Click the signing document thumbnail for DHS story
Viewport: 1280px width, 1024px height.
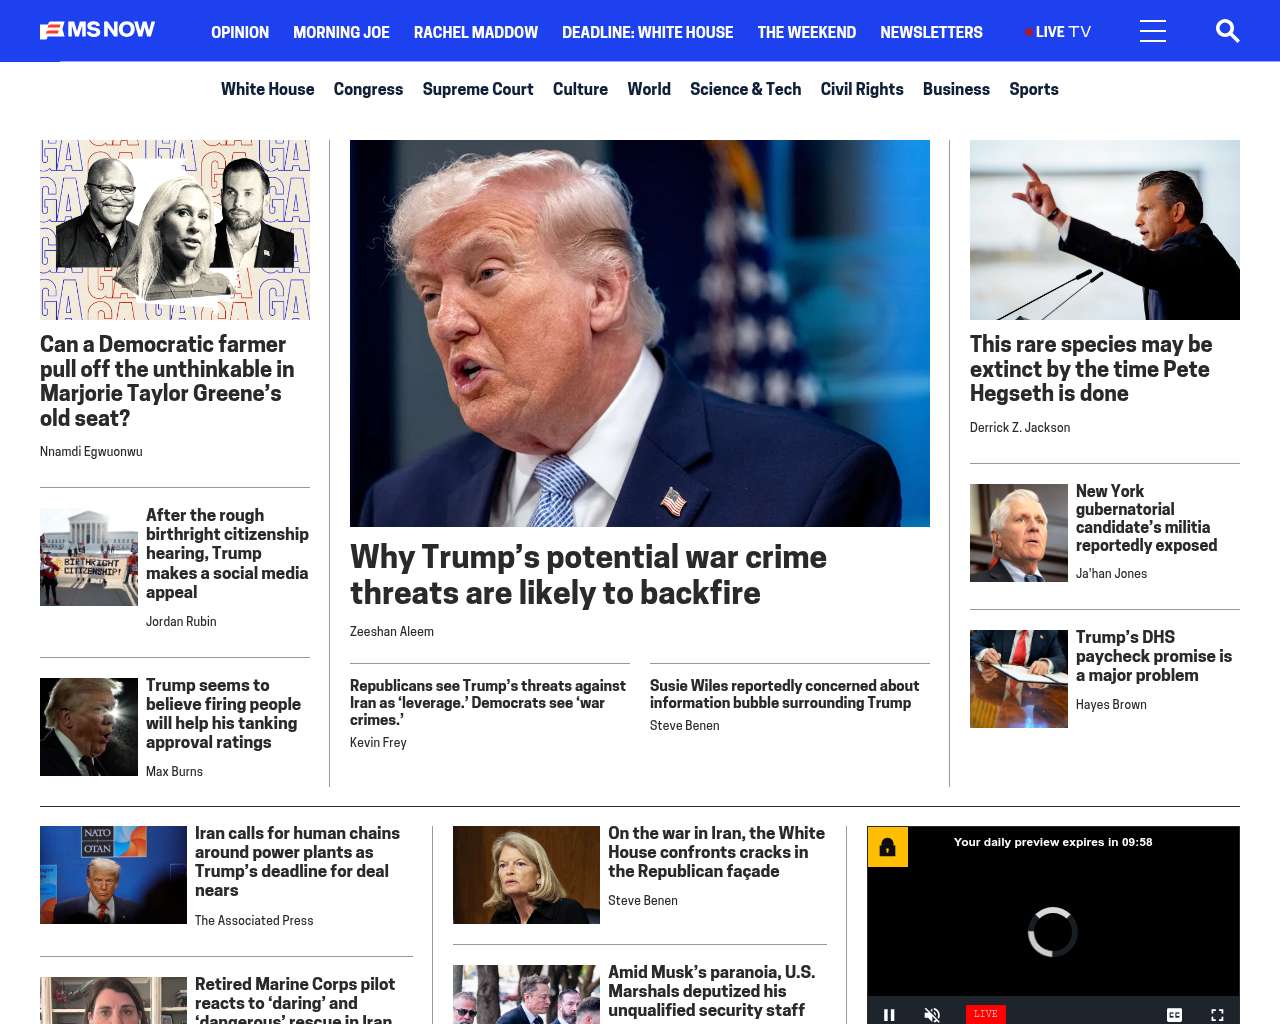point(1019,679)
